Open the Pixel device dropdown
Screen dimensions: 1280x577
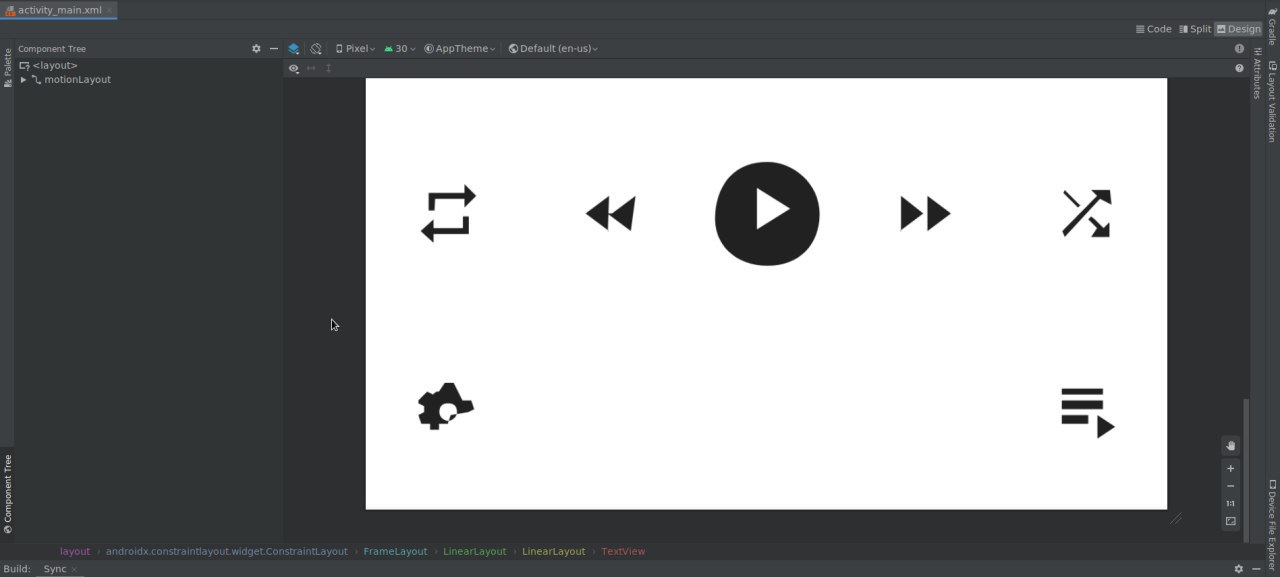[355, 48]
